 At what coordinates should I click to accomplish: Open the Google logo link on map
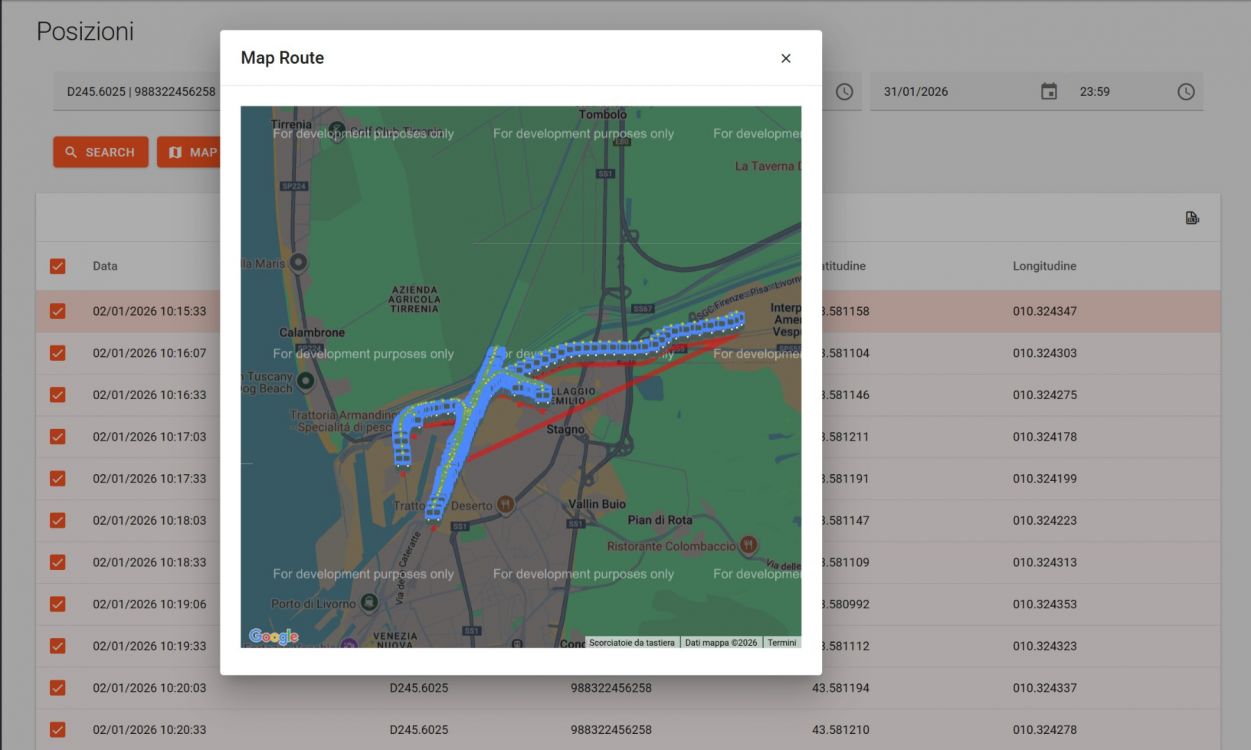[273, 637]
